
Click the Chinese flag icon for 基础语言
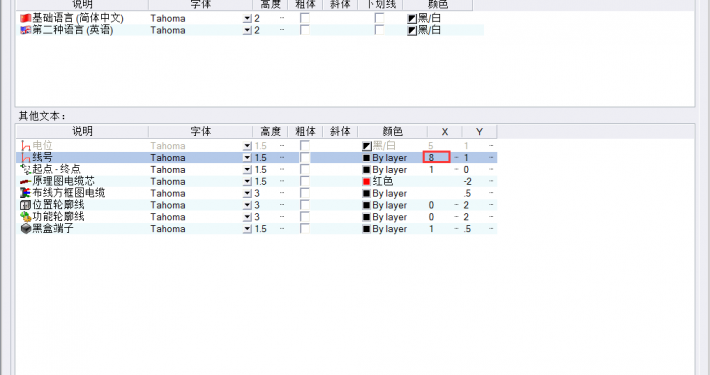coord(25,19)
